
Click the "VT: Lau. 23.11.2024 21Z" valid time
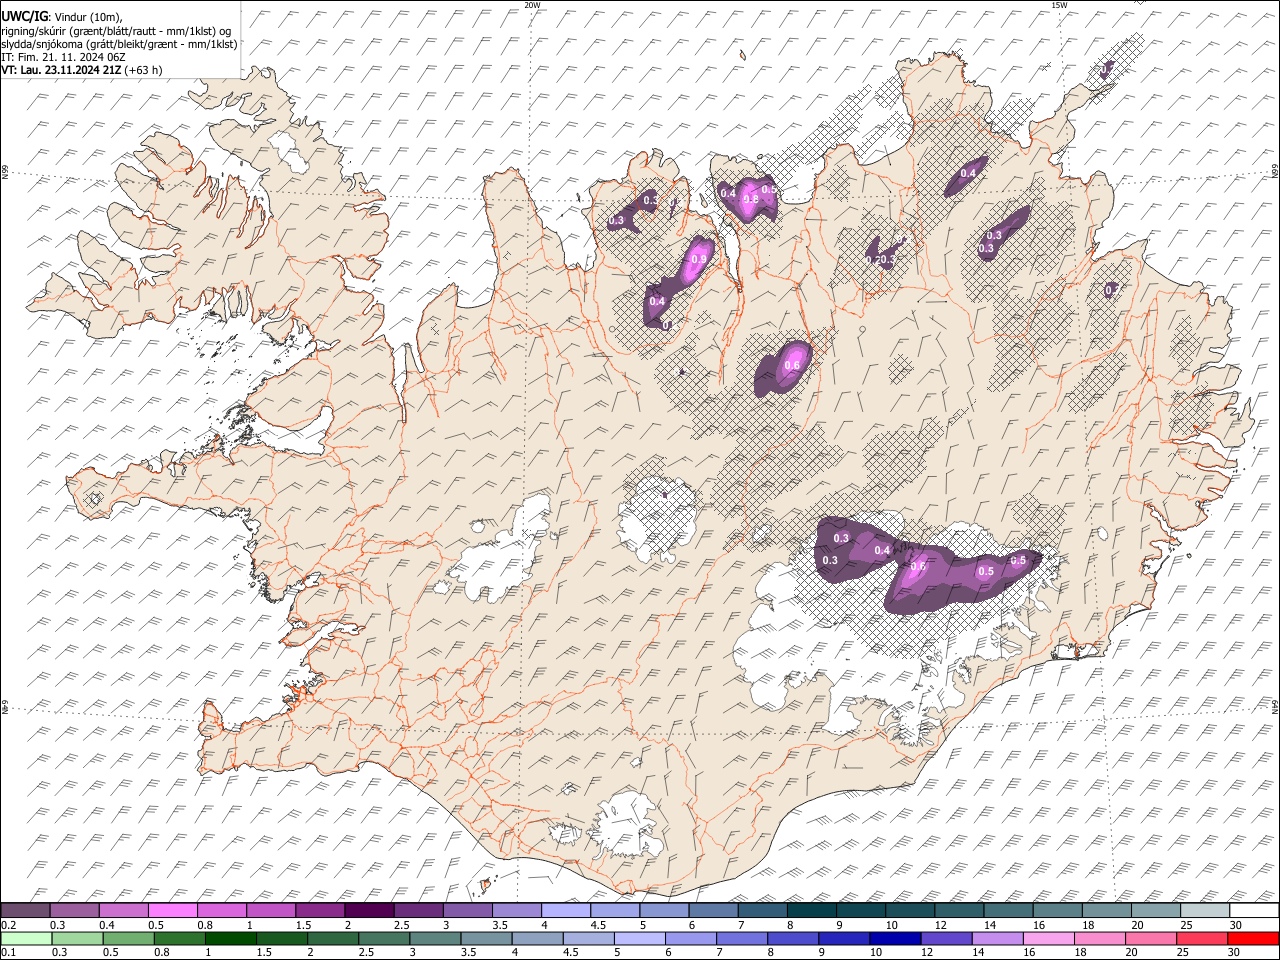[x=60, y=70]
